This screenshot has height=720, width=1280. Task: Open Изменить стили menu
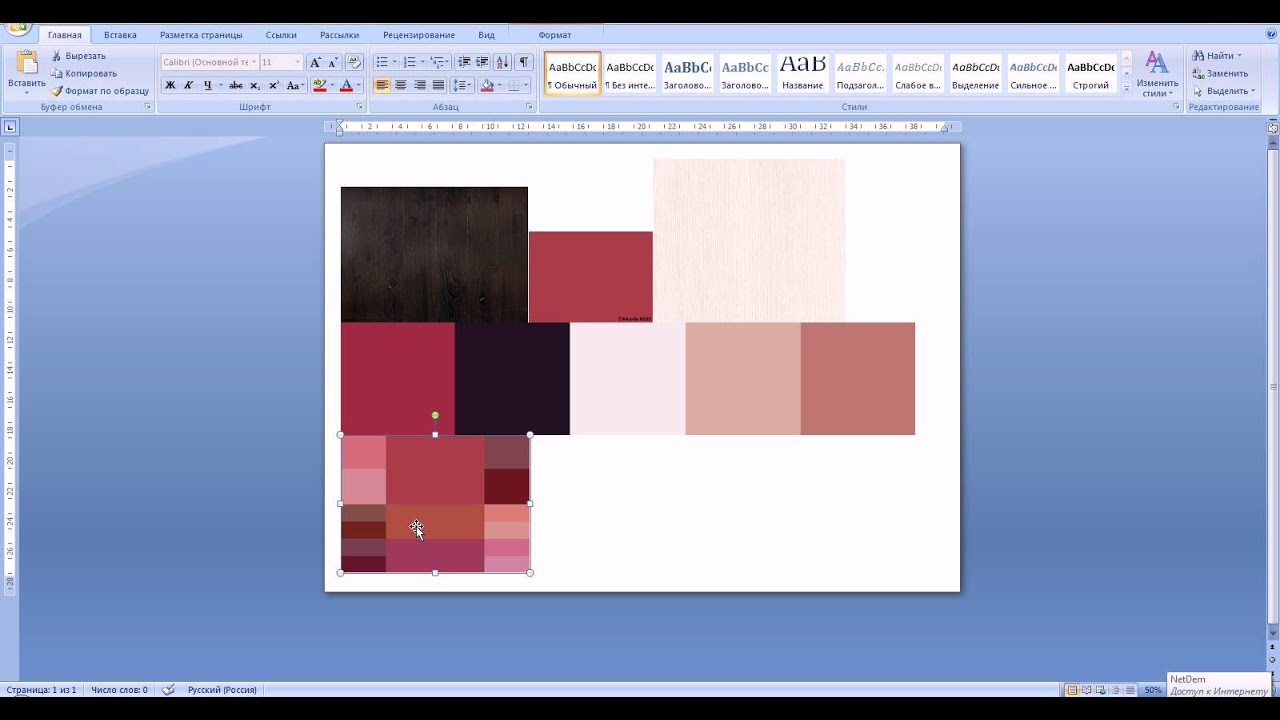(x=1156, y=74)
